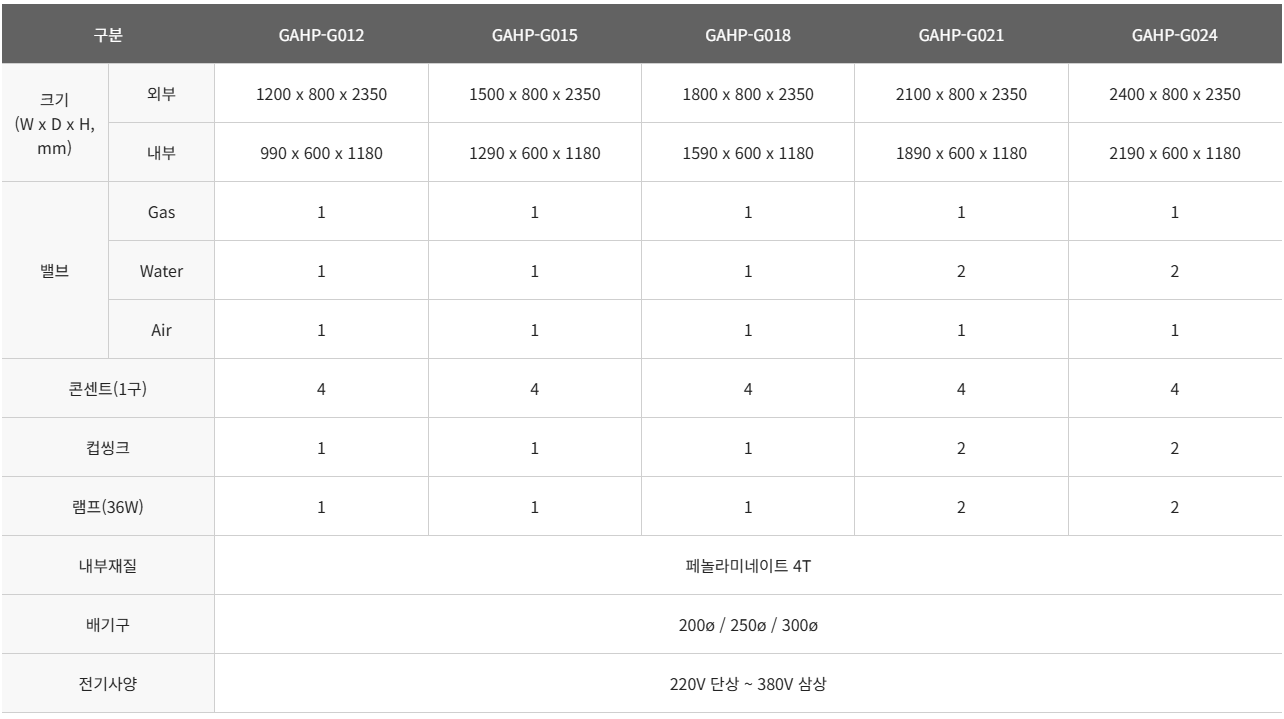Click the 램프(36W) row label

[x=108, y=507]
